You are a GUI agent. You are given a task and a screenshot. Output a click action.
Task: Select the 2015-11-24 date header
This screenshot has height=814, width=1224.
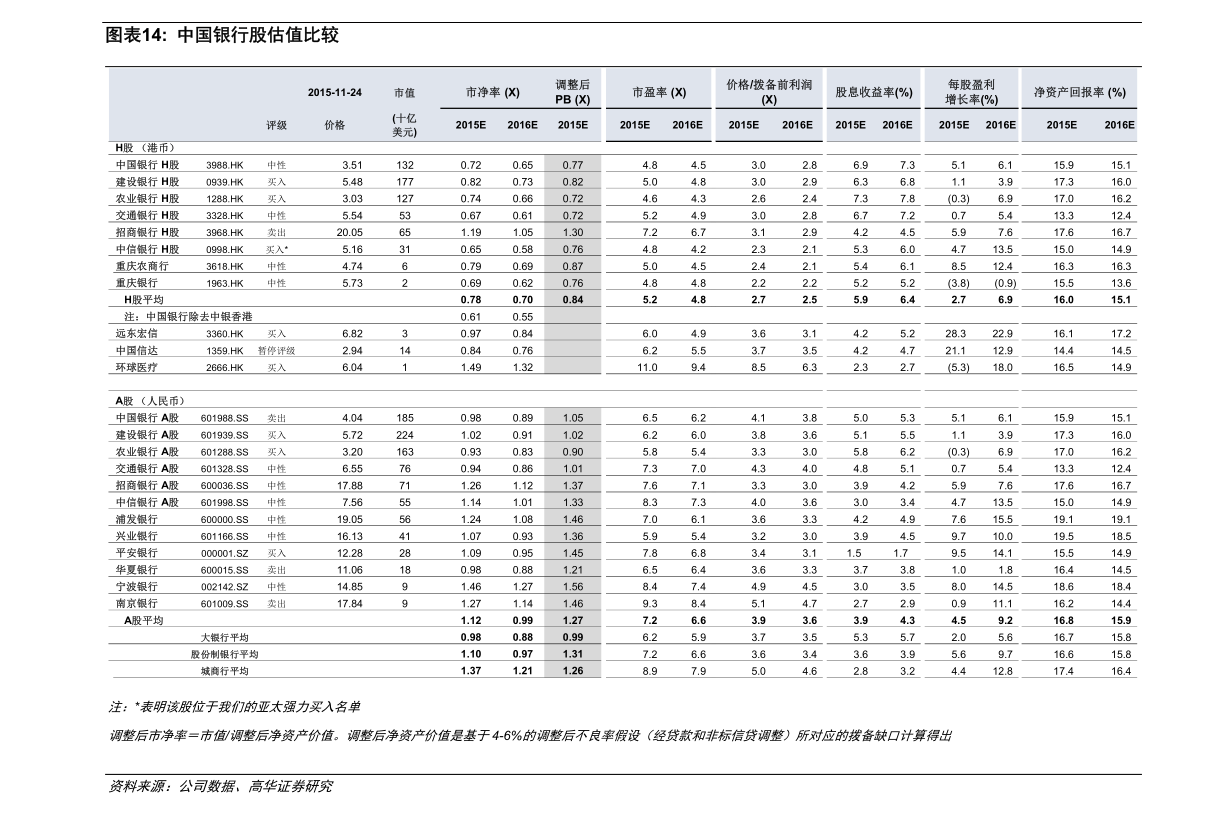point(335,92)
